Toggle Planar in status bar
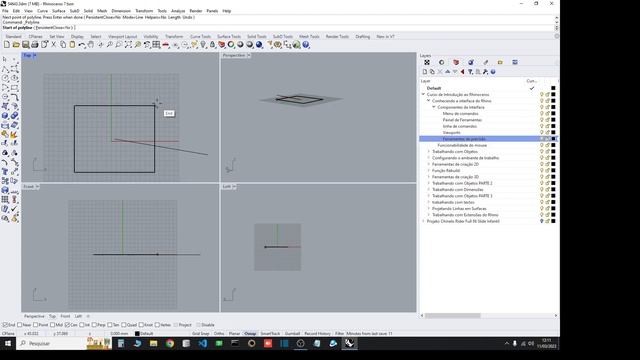Screen dimensions: 640x360 (x=234, y=333)
